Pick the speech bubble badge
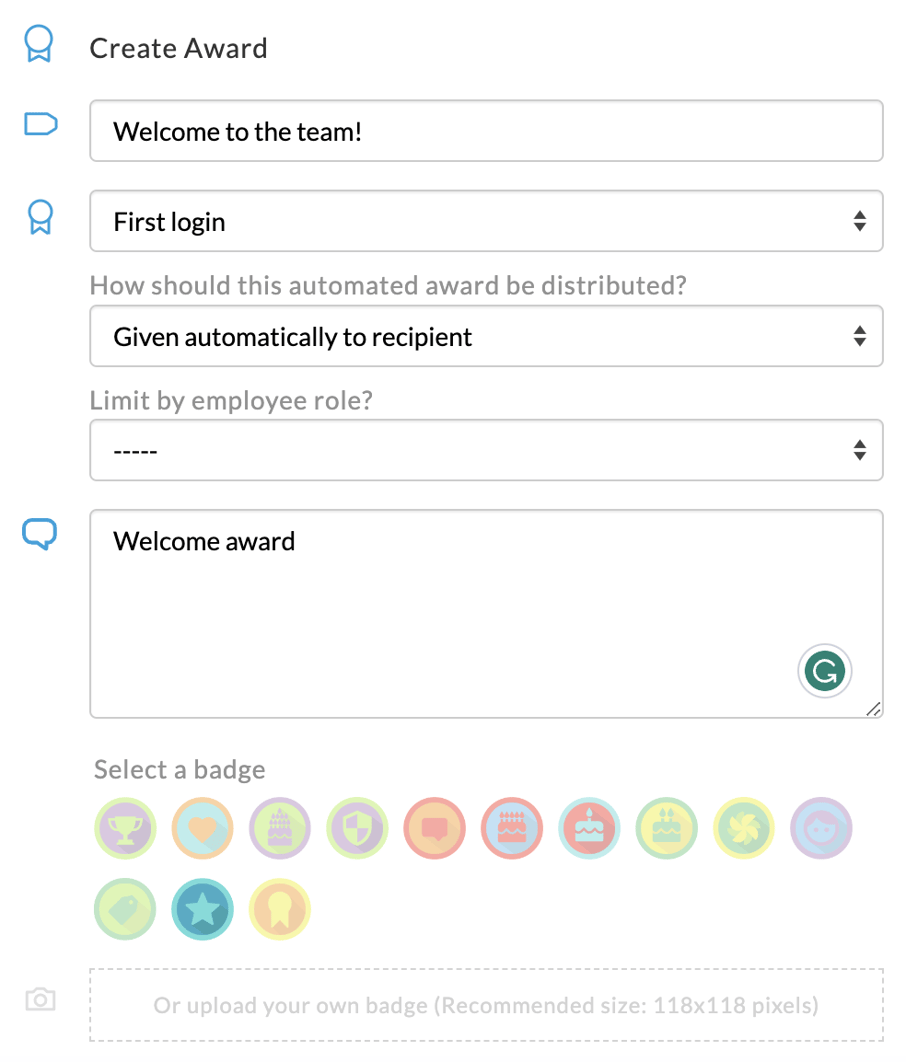The height and width of the screenshot is (1062, 906). point(434,828)
